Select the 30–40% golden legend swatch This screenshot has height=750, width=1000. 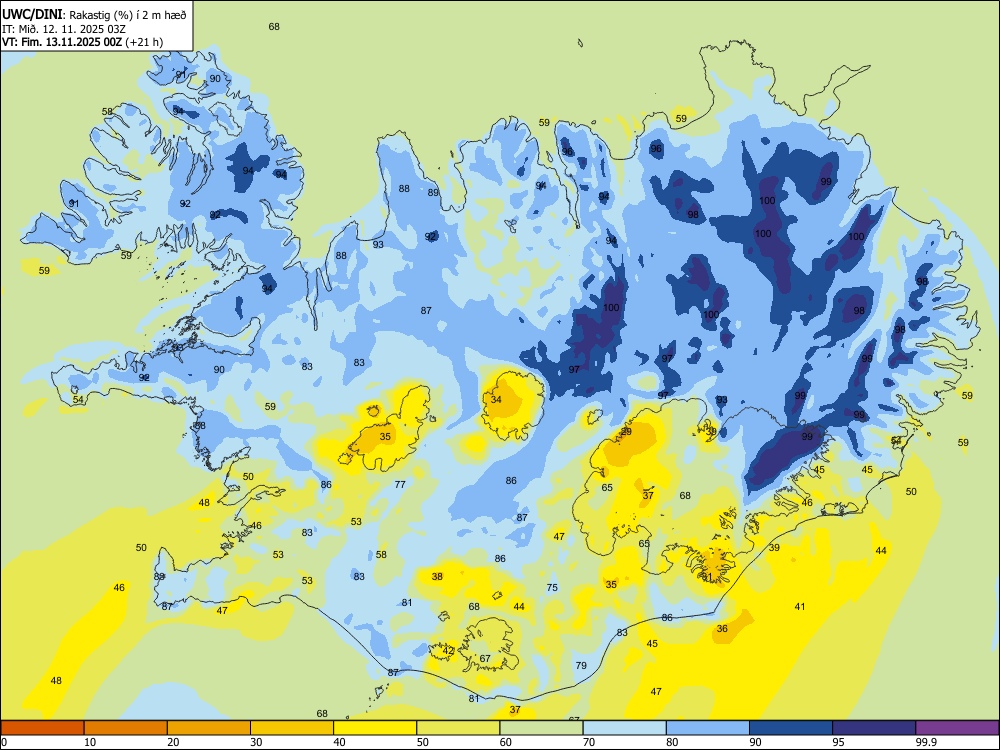[x=292, y=728]
